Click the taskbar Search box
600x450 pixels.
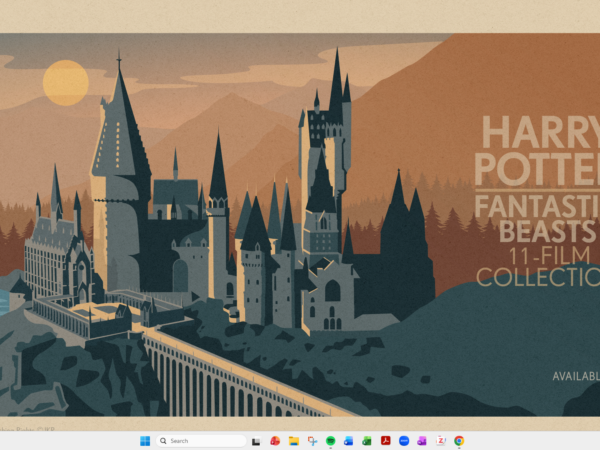pyautogui.click(x=201, y=441)
